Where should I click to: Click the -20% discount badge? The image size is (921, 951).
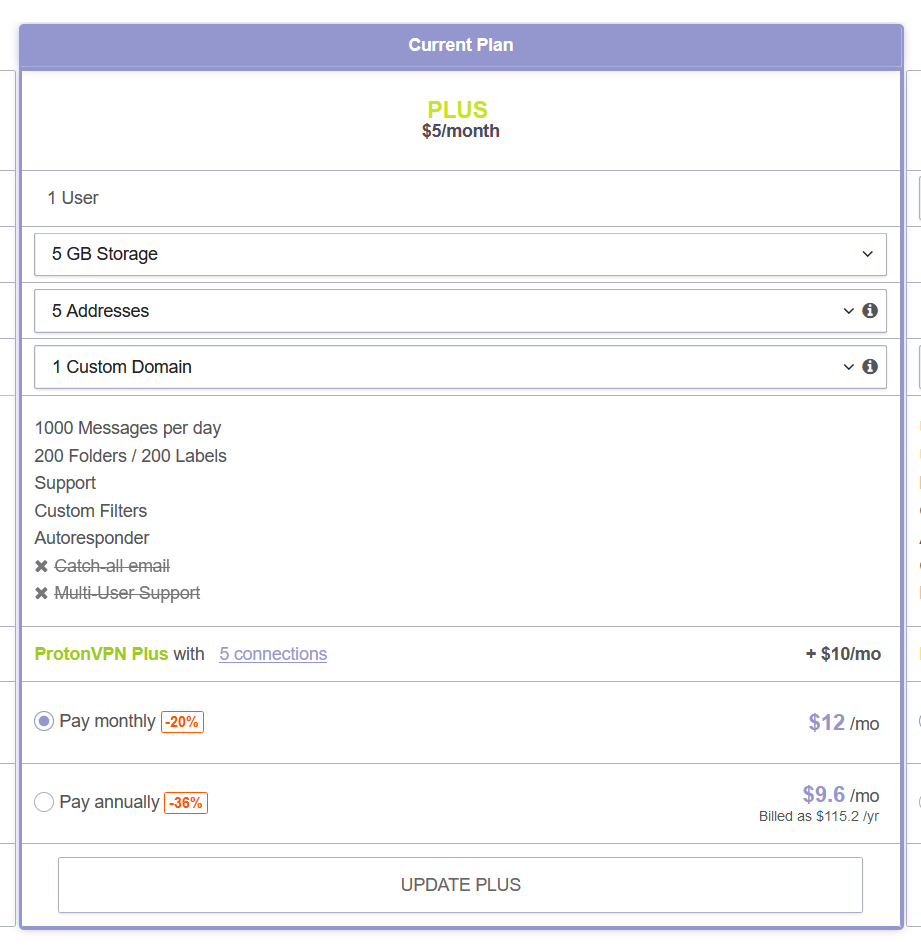pos(182,722)
